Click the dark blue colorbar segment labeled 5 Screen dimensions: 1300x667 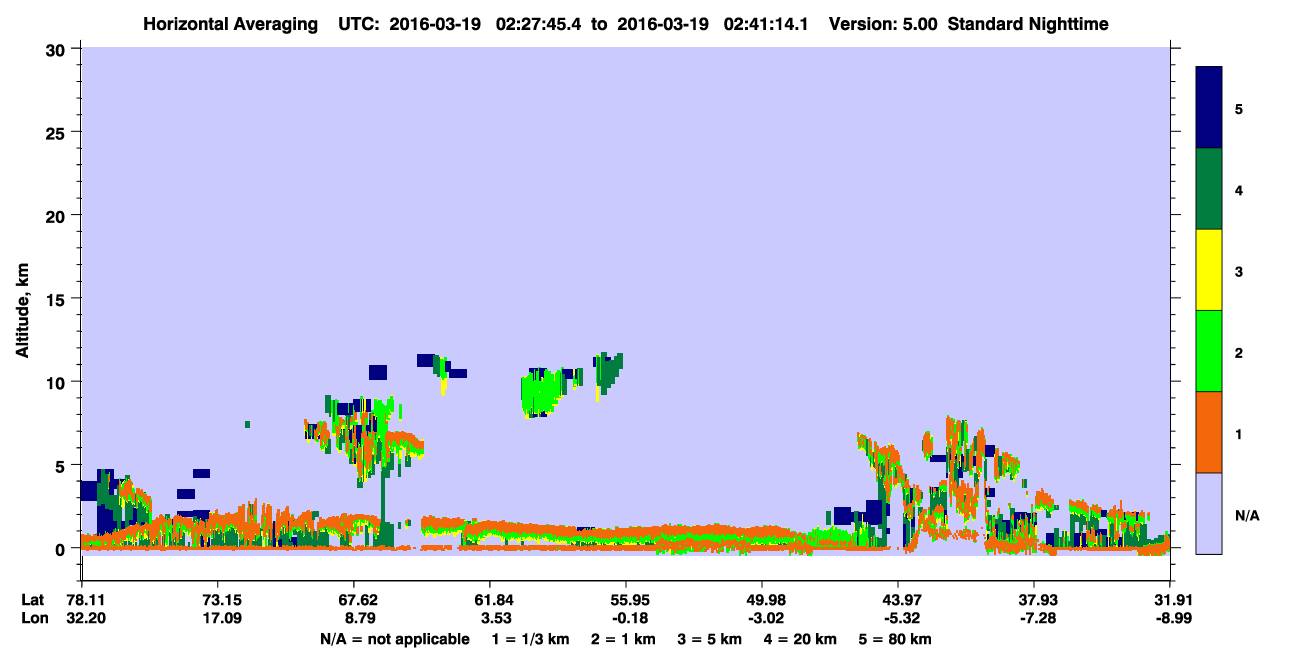coord(1209,108)
